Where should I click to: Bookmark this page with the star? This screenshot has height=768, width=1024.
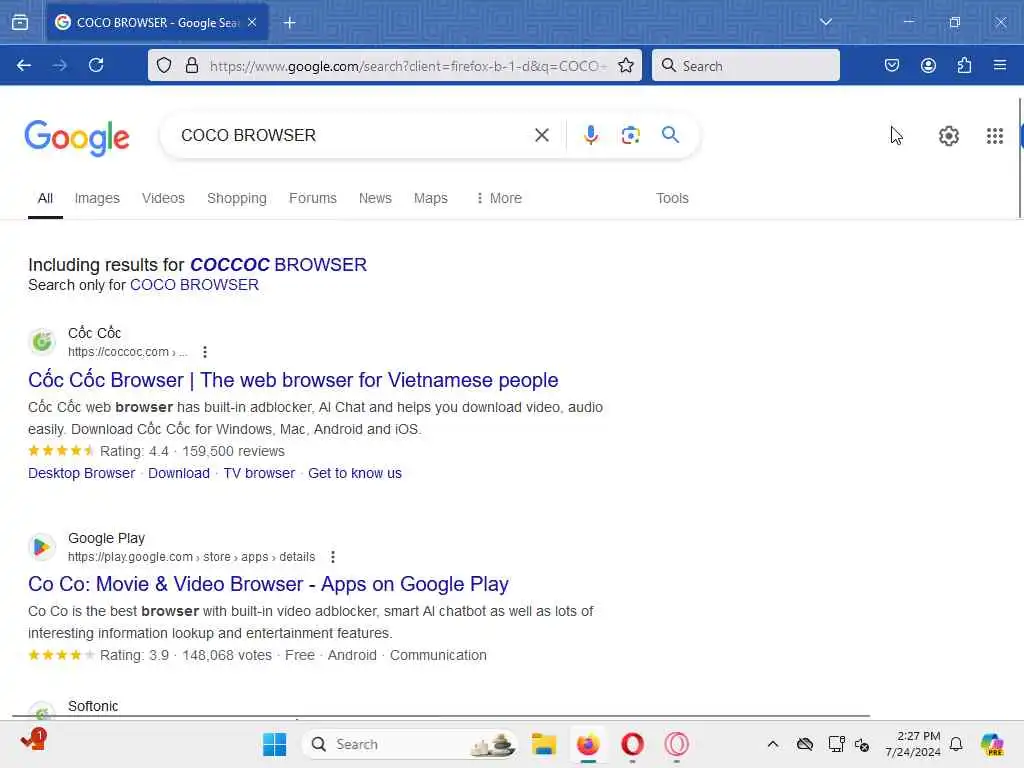tap(626, 65)
